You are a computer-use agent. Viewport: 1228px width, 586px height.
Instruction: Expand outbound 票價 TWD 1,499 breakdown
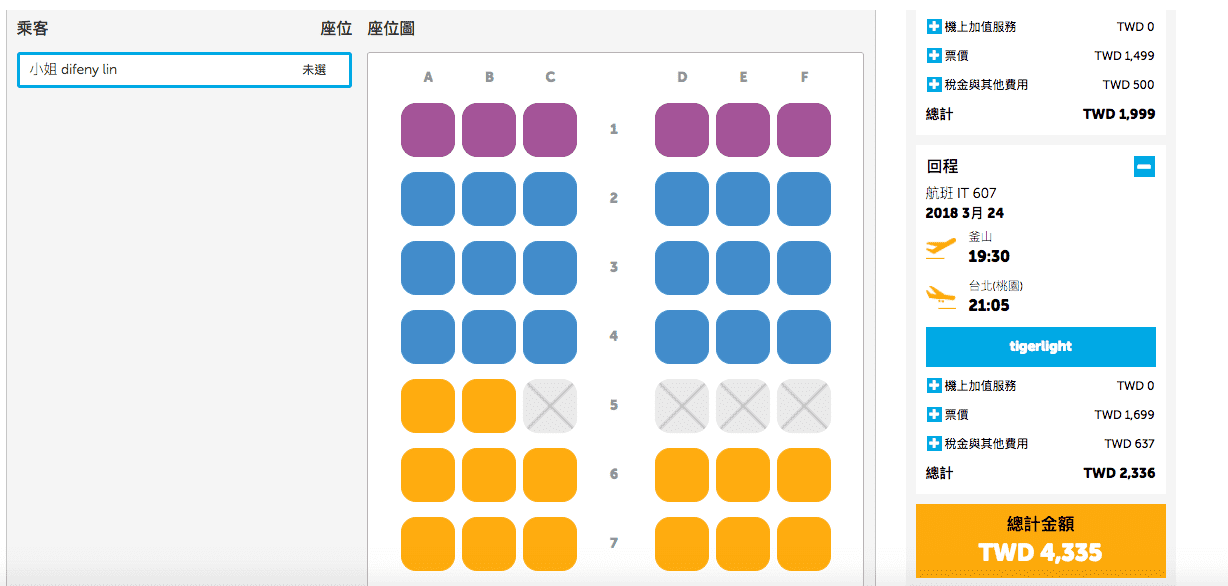pos(934,56)
